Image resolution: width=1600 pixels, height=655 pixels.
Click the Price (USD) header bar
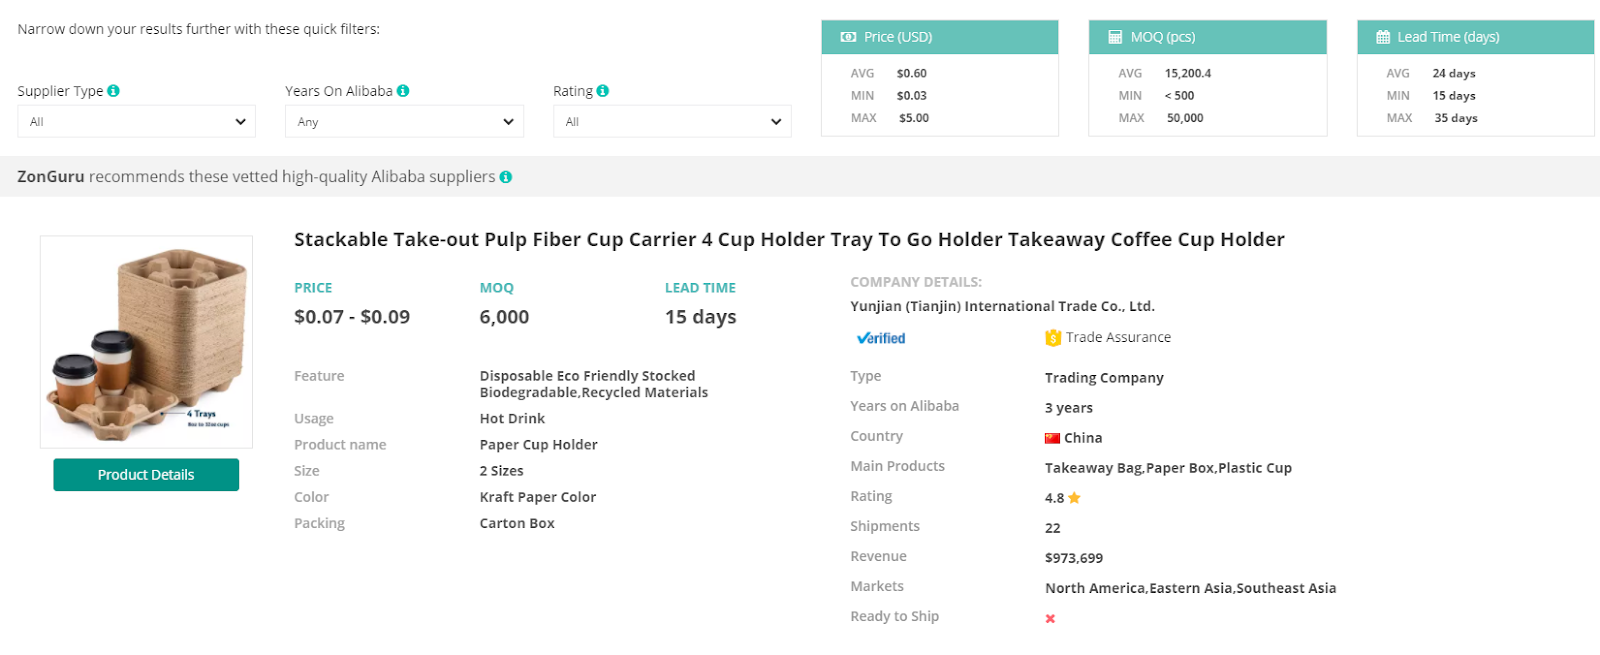(940, 37)
